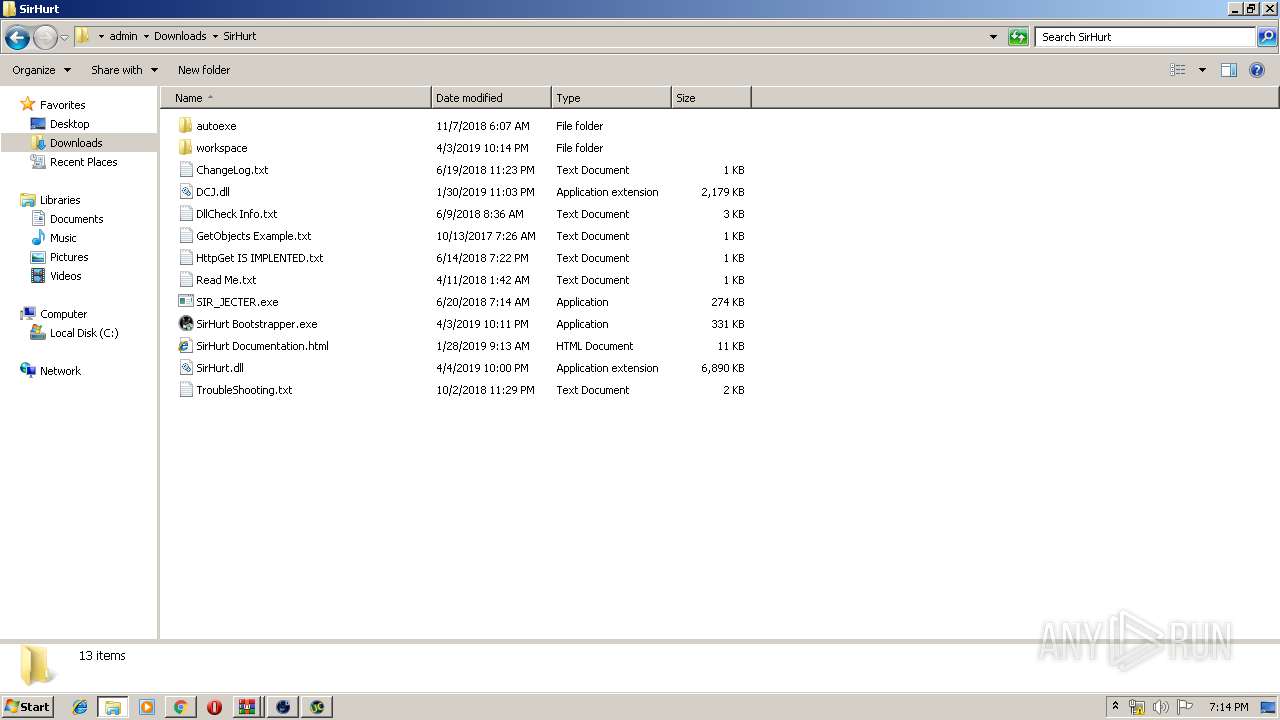Image resolution: width=1280 pixels, height=720 pixels.
Task: Open address bar history dropdown
Action: 993,37
